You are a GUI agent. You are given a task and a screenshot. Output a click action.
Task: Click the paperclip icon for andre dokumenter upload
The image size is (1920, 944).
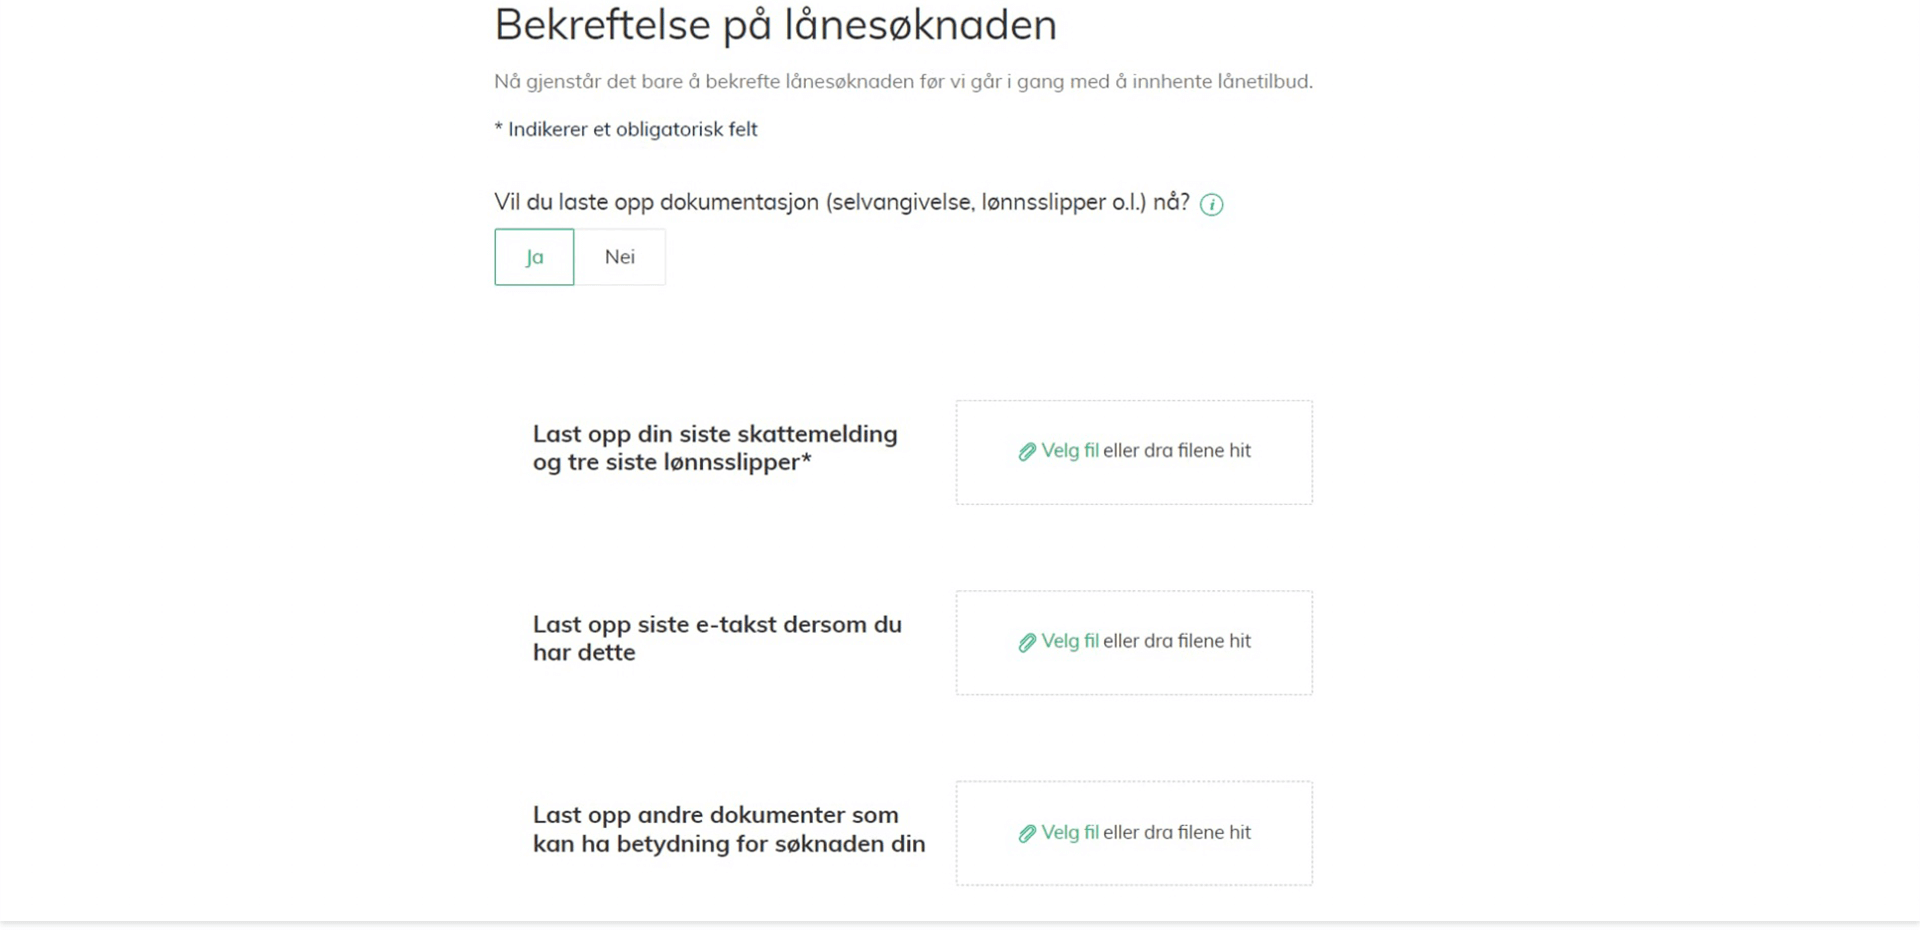(x=1026, y=831)
